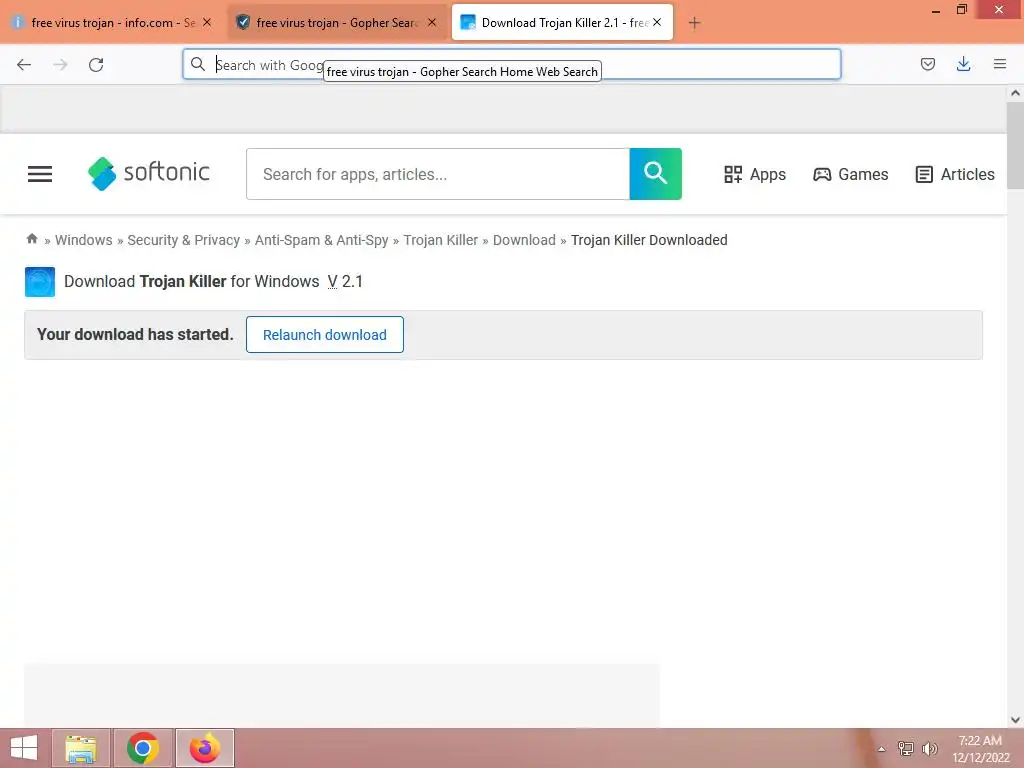1024x768 pixels.
Task: Close the Gopher Search tab
Action: pos(432,22)
